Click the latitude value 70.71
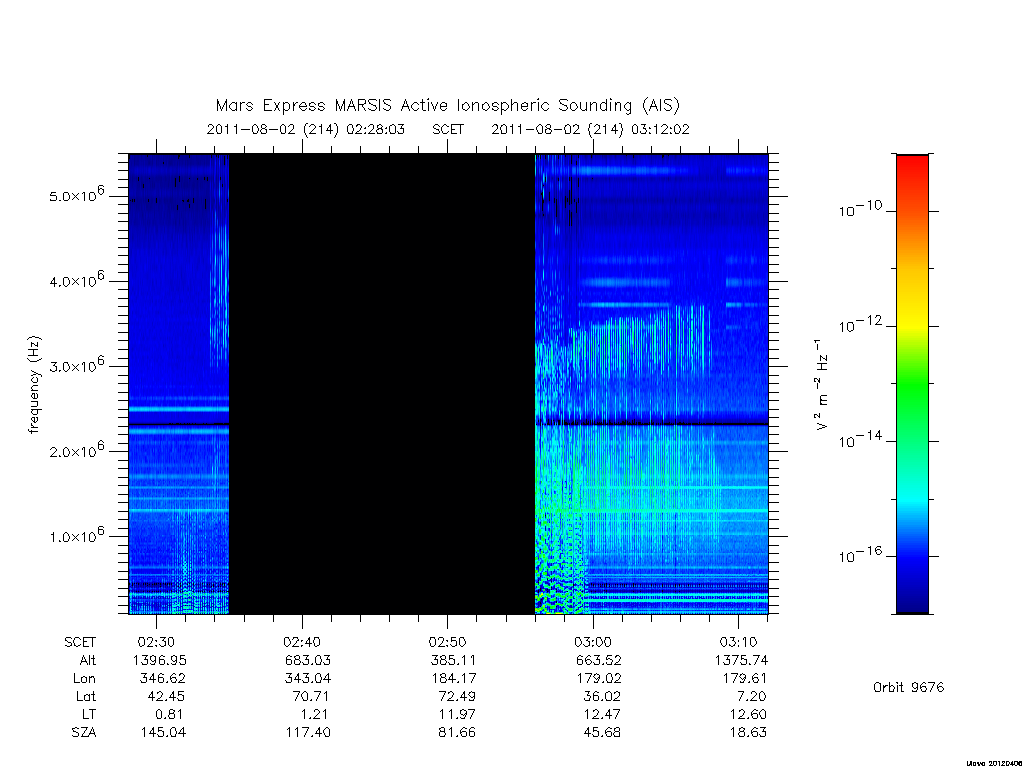The image size is (1024, 768). pyautogui.click(x=311, y=697)
